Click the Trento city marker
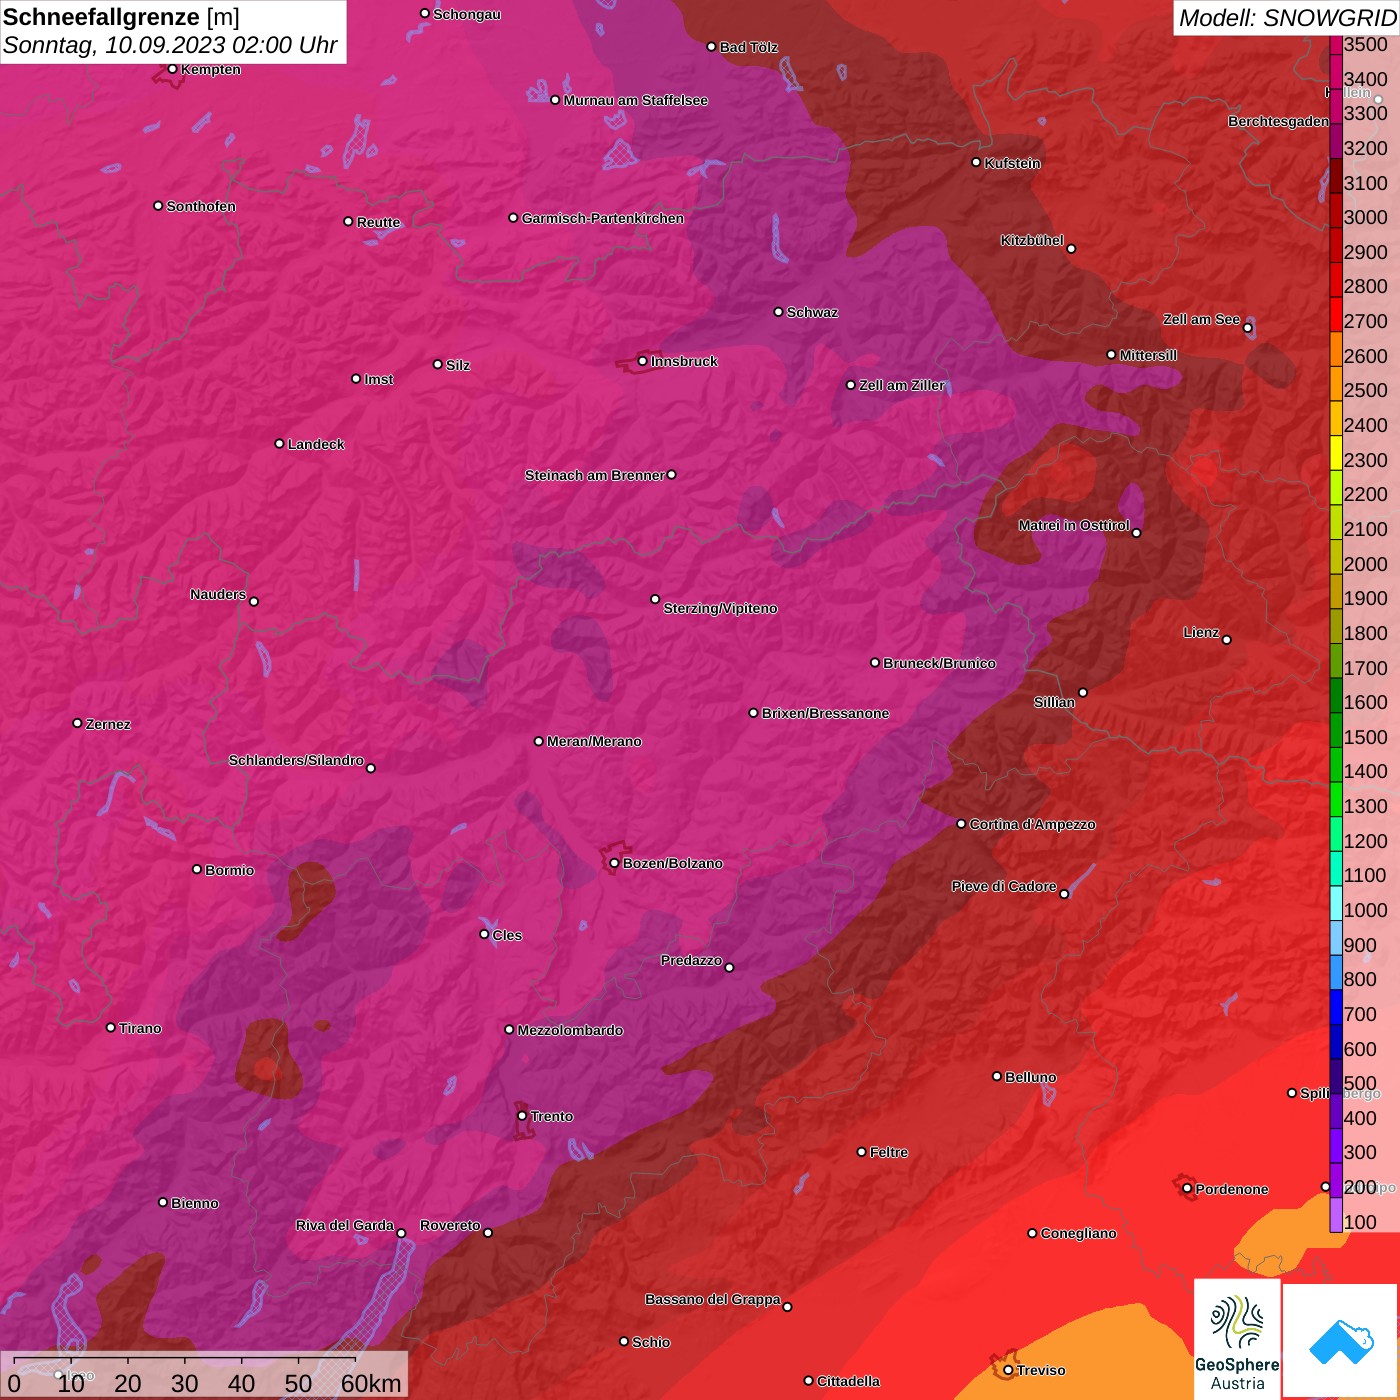This screenshot has width=1400, height=1400. [x=522, y=1116]
